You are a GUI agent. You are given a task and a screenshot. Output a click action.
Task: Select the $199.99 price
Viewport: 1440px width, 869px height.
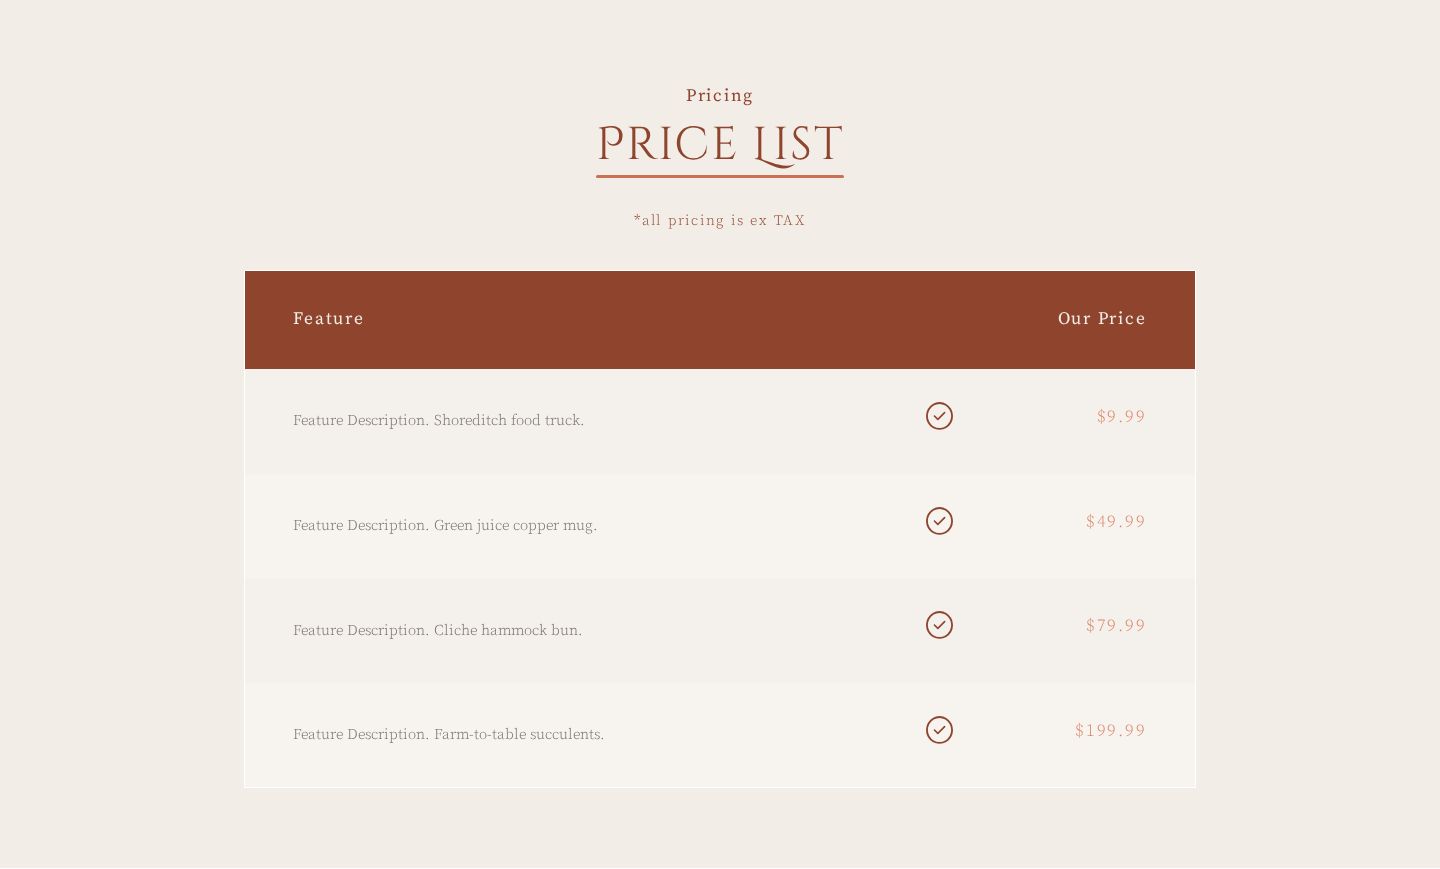coord(1110,730)
